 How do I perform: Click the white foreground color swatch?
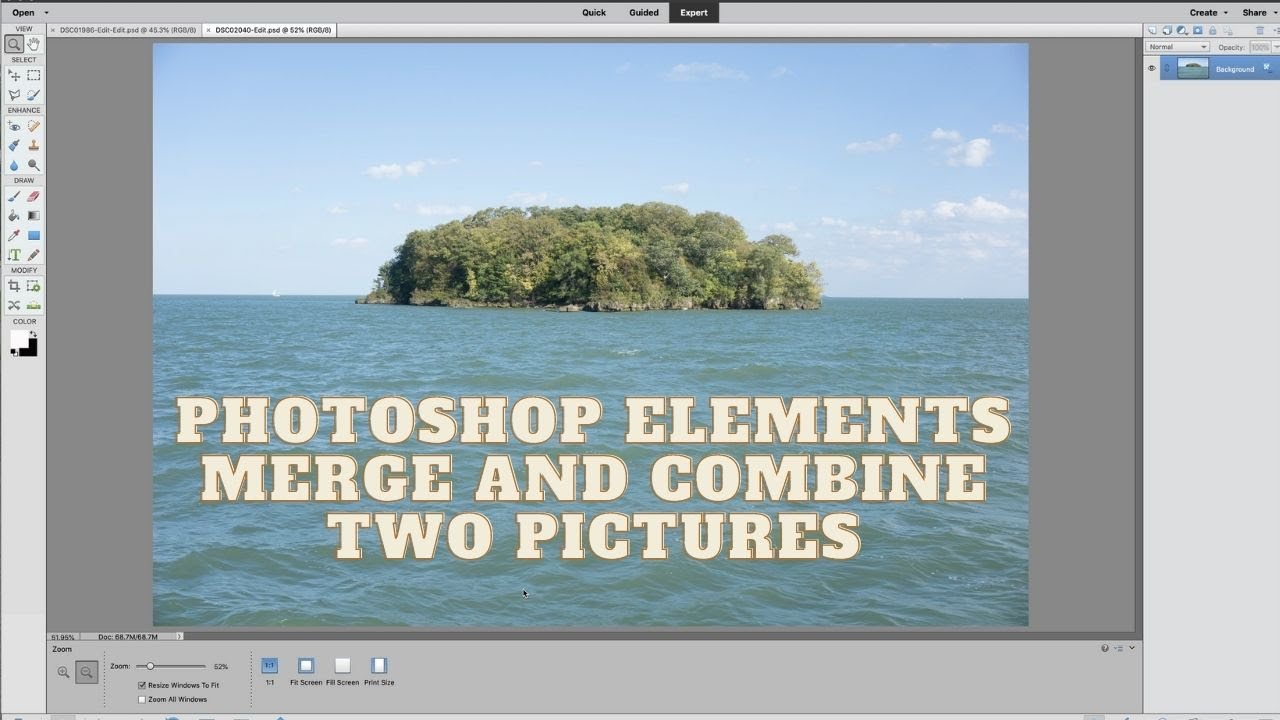click(17, 338)
